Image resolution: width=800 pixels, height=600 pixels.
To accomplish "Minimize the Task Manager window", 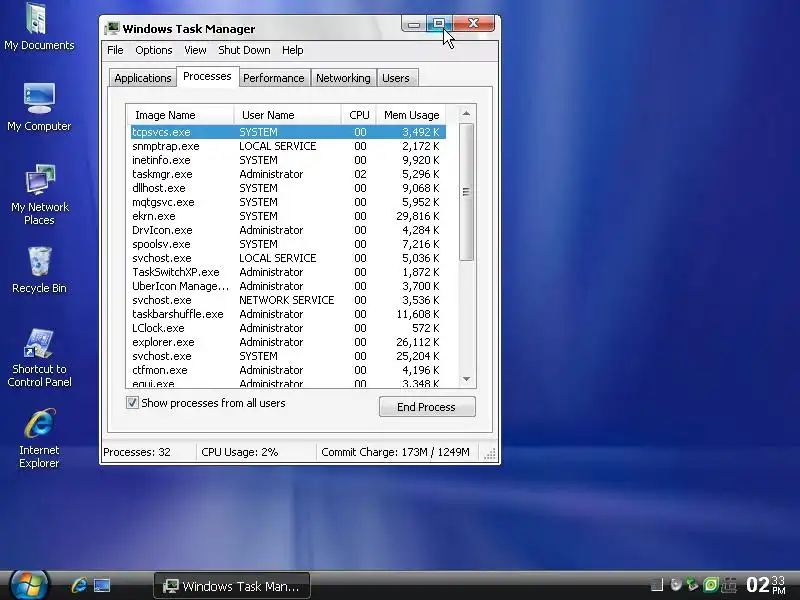I will 414,23.
